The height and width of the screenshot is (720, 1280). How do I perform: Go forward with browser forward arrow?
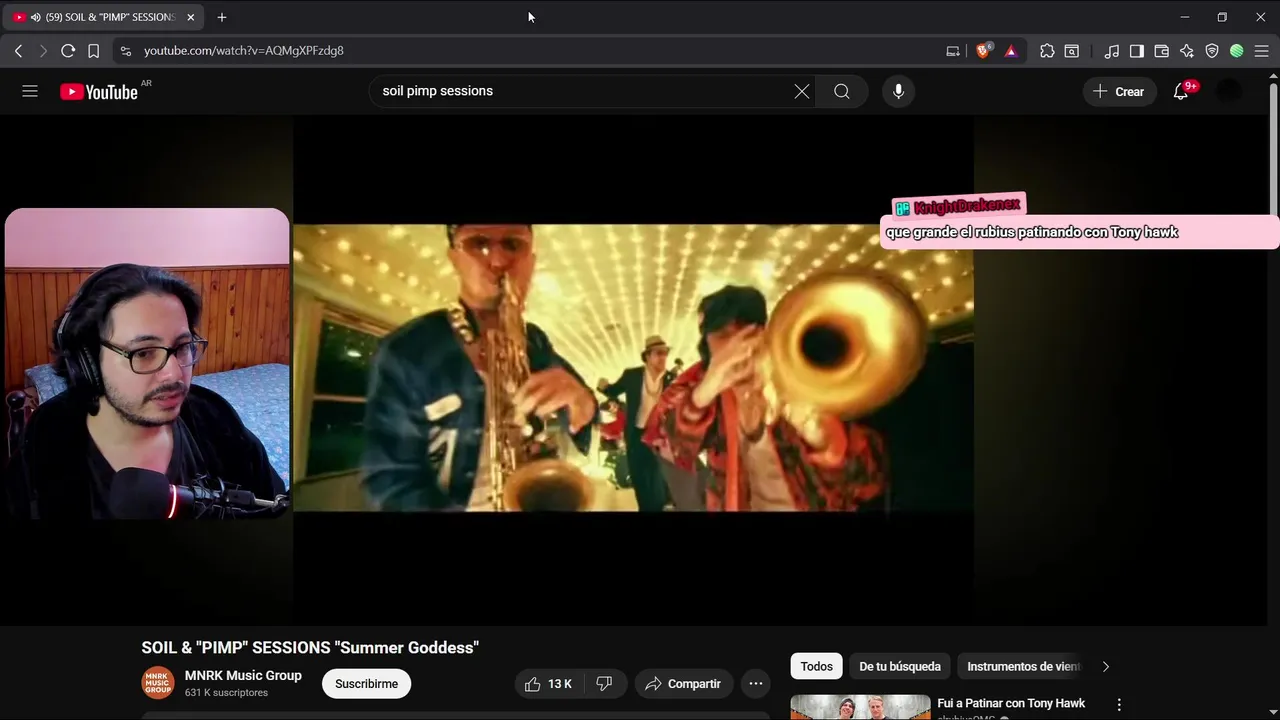pos(42,50)
